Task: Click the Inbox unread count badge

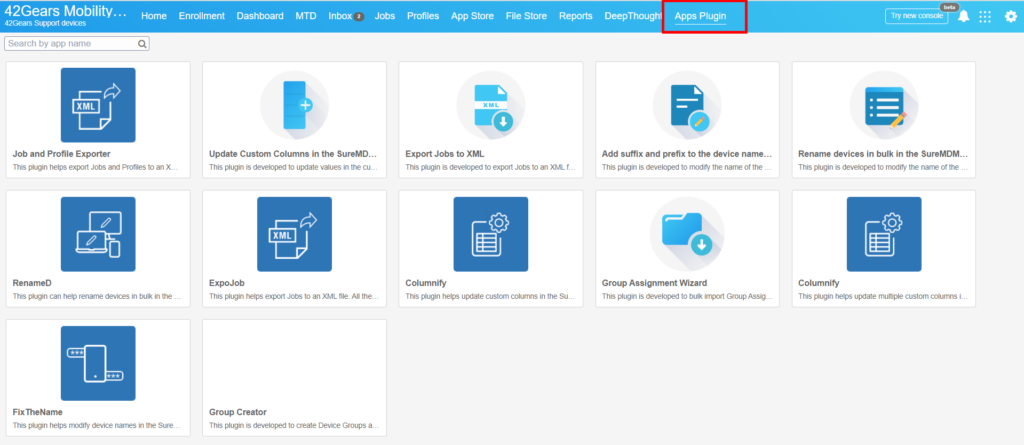Action: coord(359,16)
